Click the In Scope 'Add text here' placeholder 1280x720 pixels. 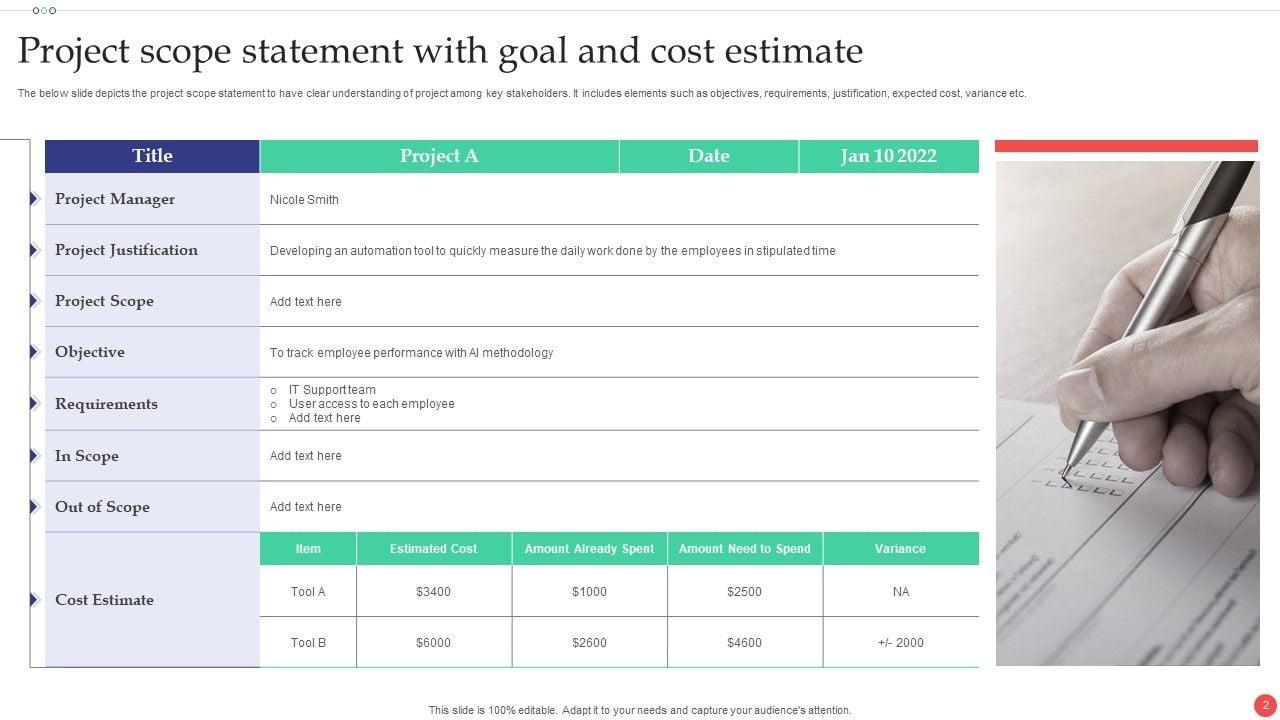(306, 456)
